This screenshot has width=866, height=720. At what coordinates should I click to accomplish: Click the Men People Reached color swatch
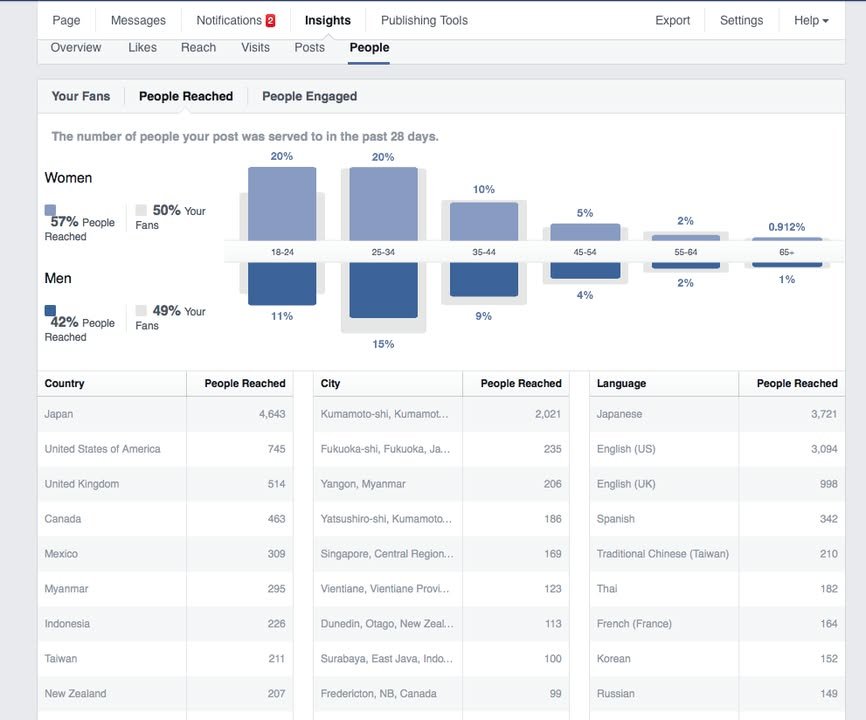pos(50,311)
